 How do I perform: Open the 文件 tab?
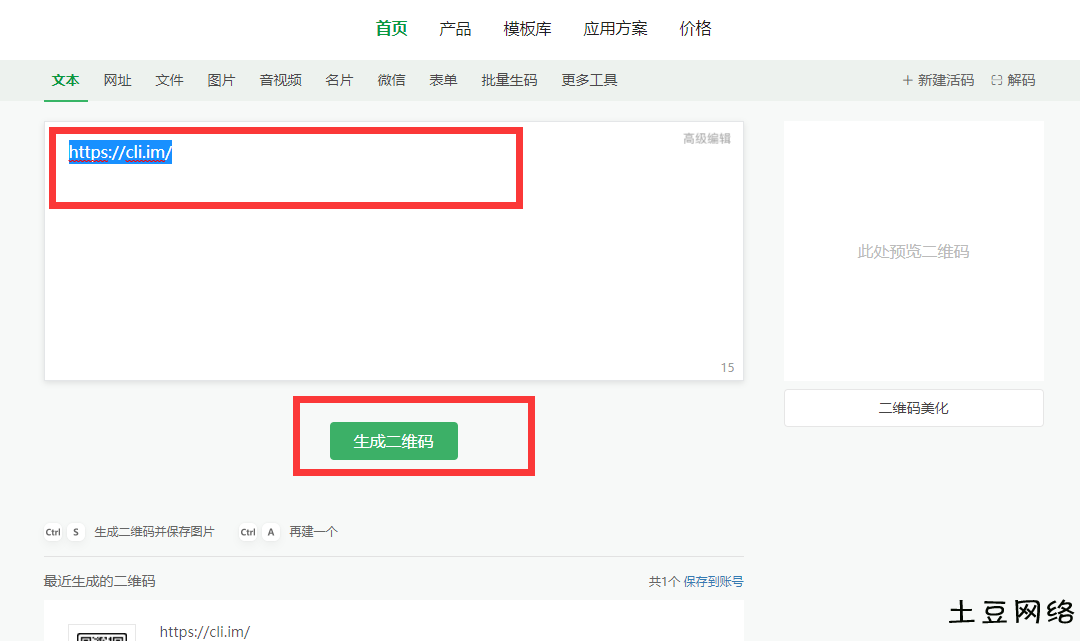(169, 80)
